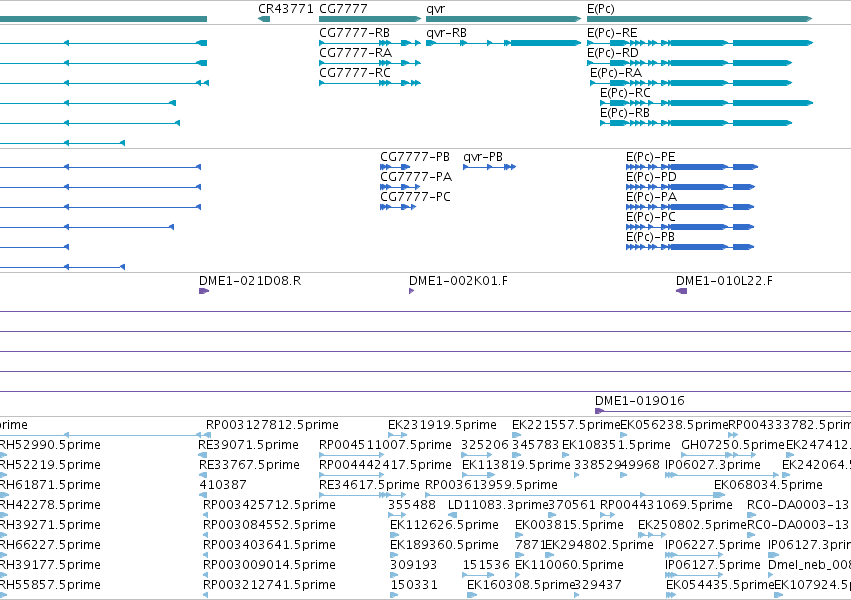The image size is (851, 600).
Task: Click EST EK231919.5prime
Action: [x=442, y=425]
